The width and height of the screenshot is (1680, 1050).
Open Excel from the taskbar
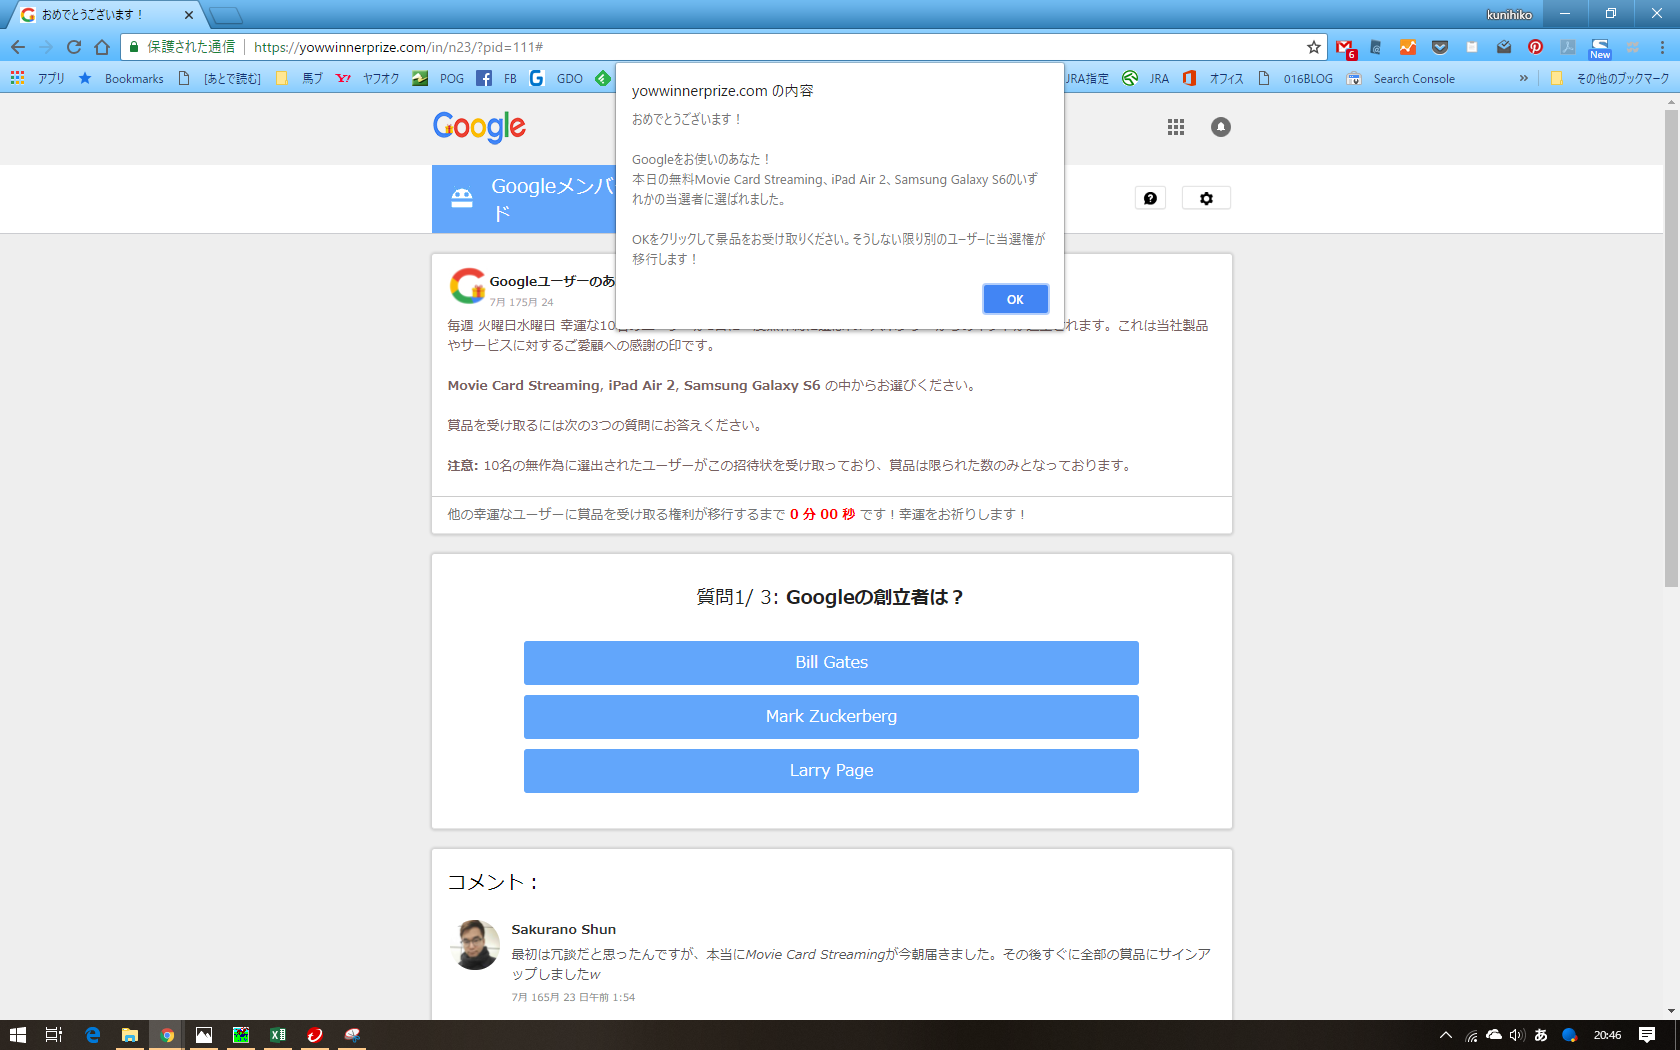pos(278,1035)
